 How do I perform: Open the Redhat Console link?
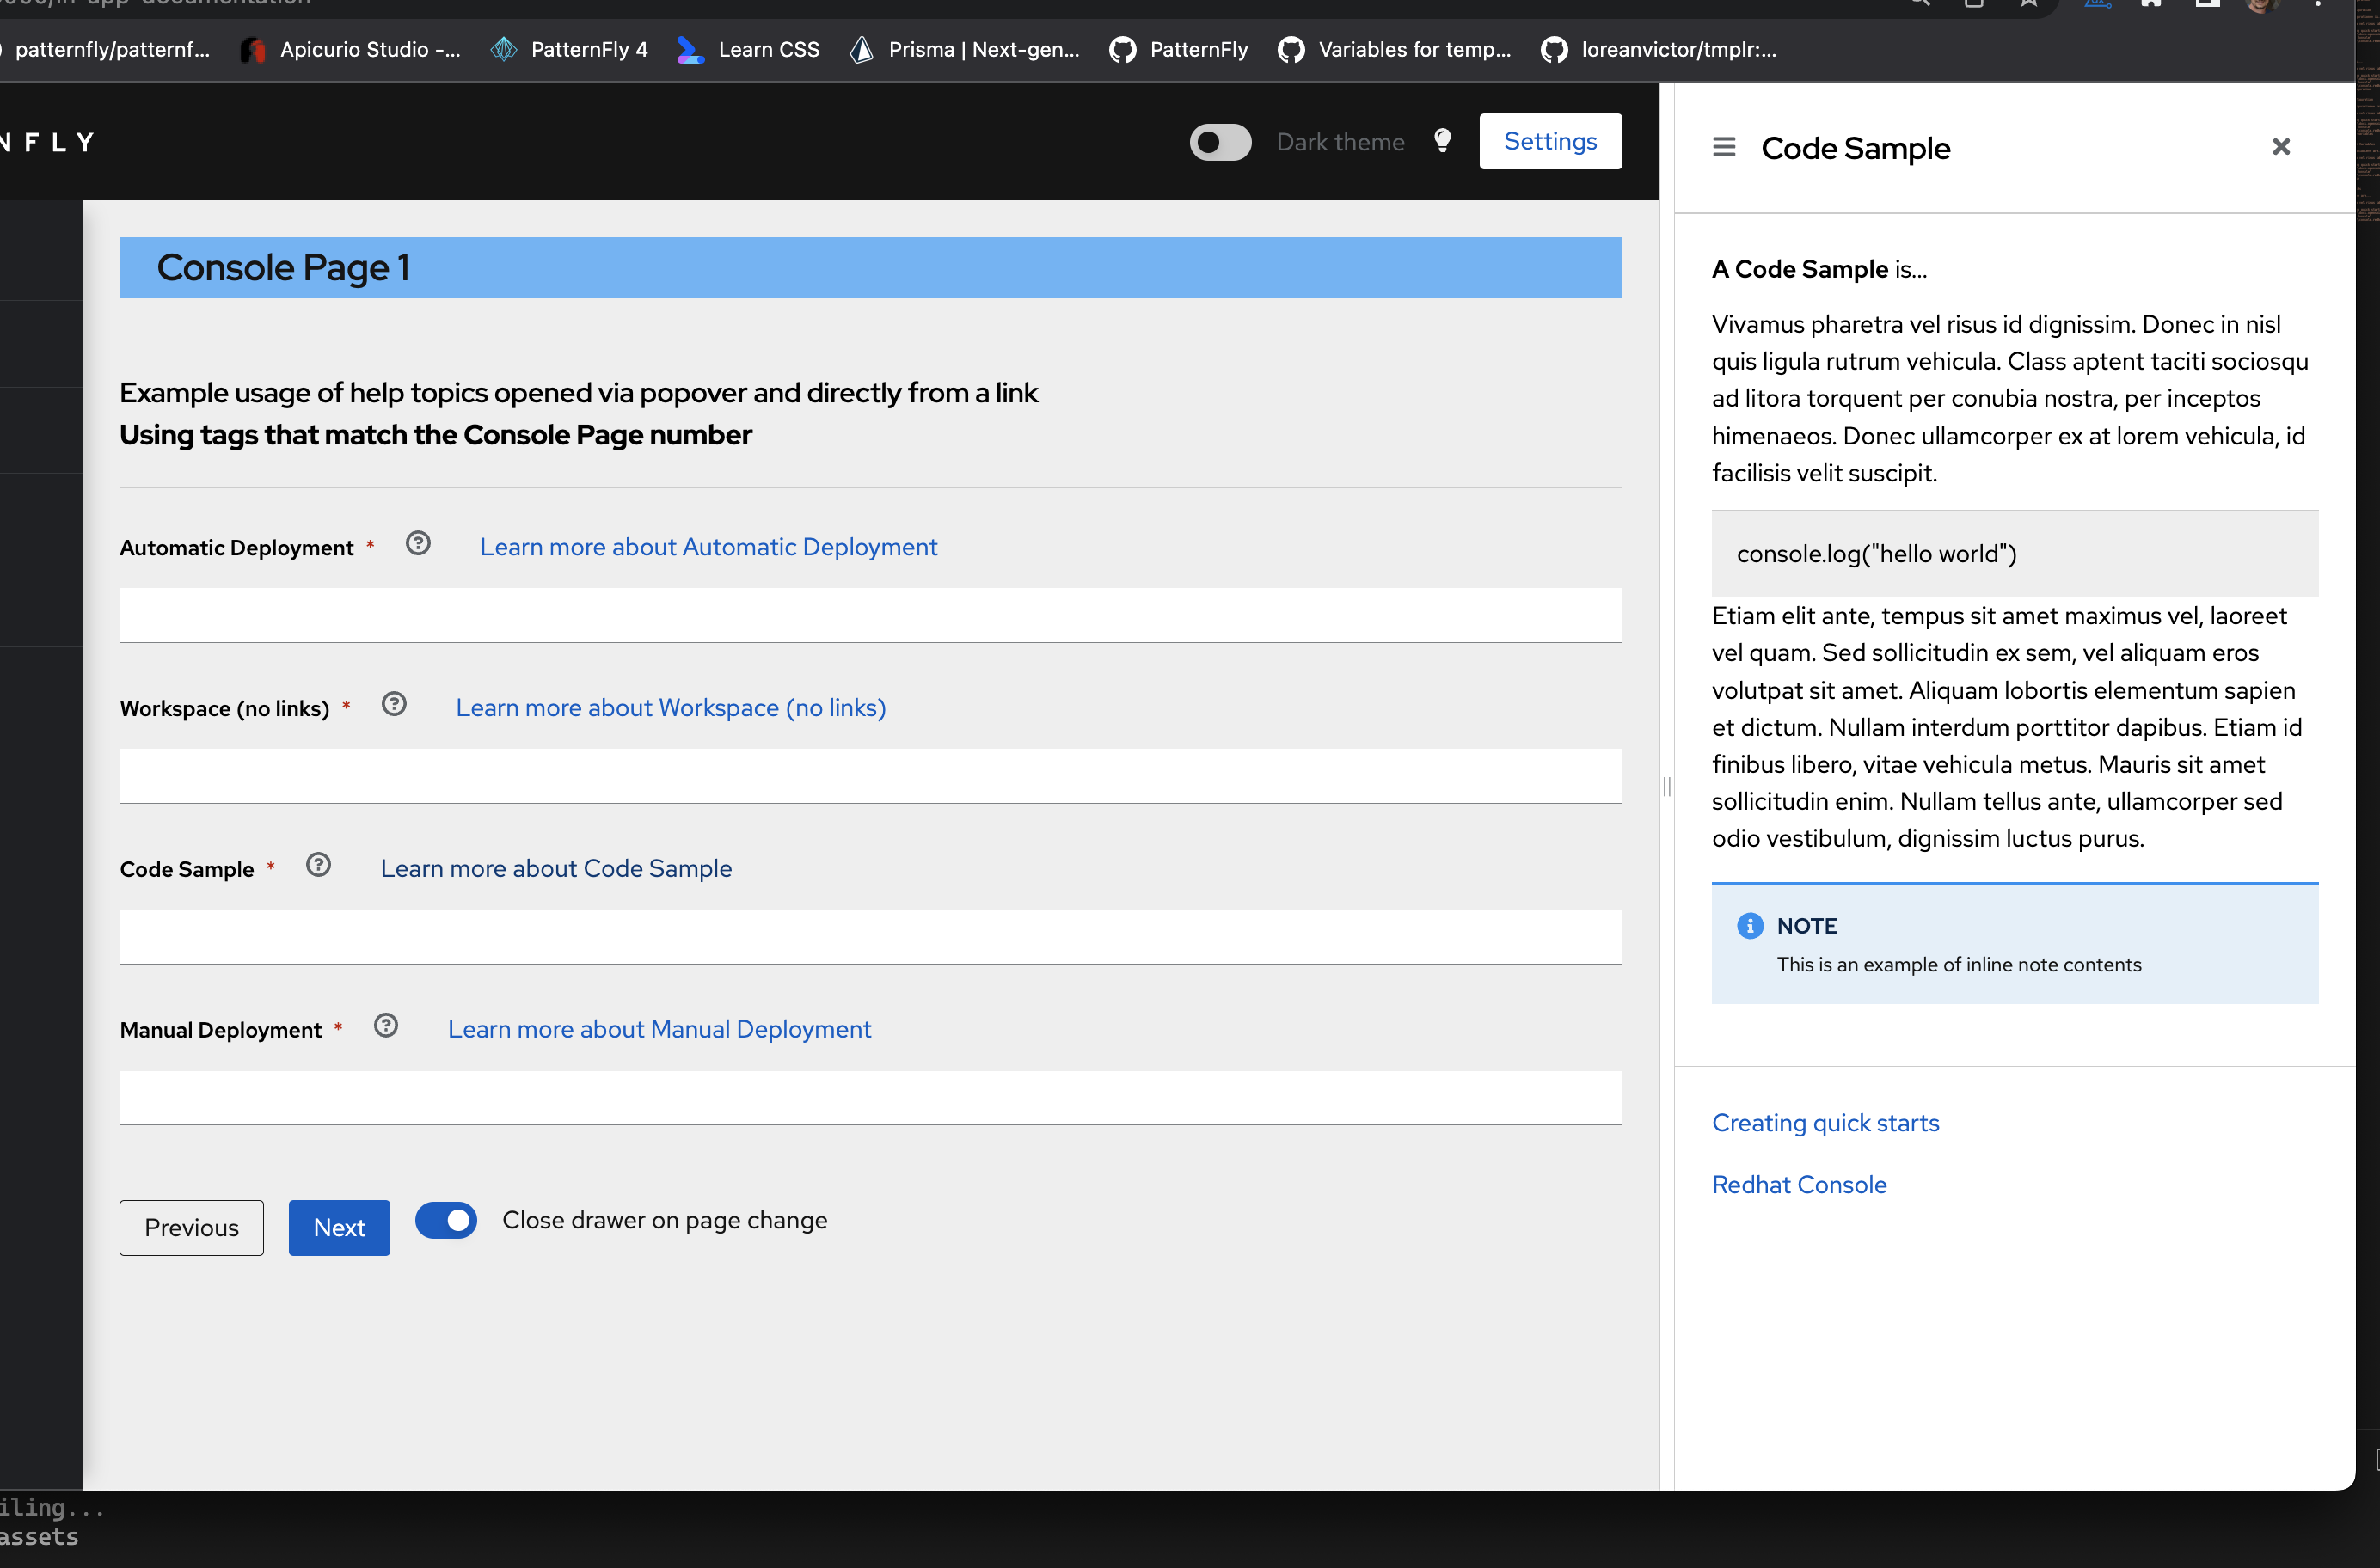click(x=1799, y=1184)
